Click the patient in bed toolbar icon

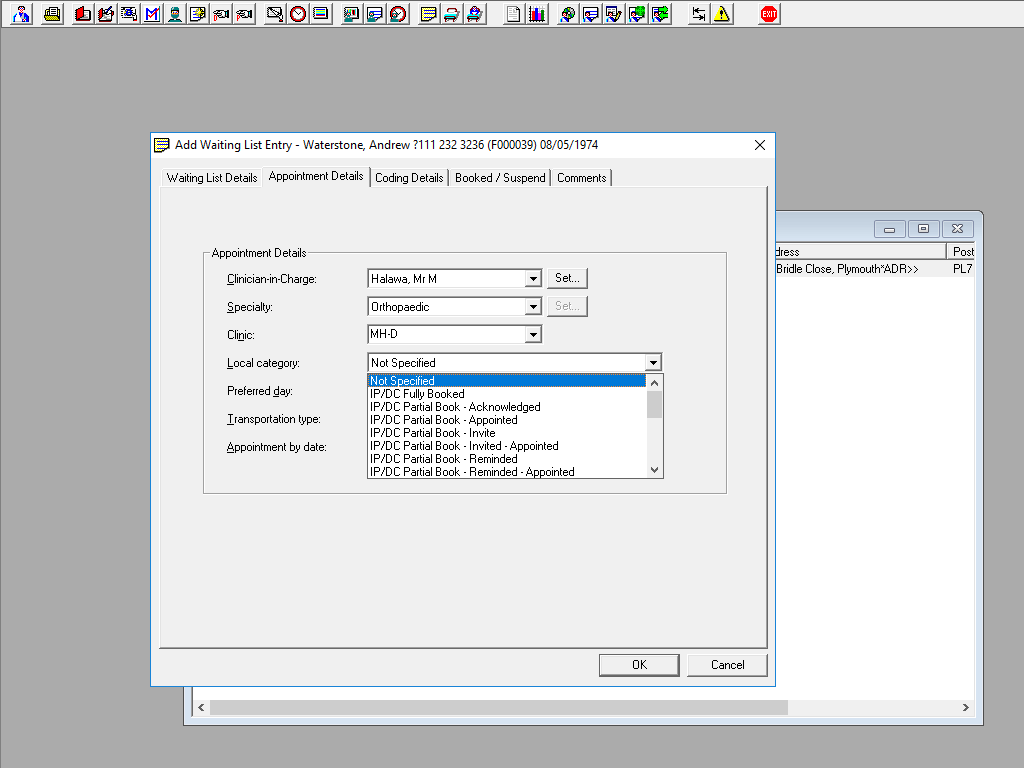point(475,14)
